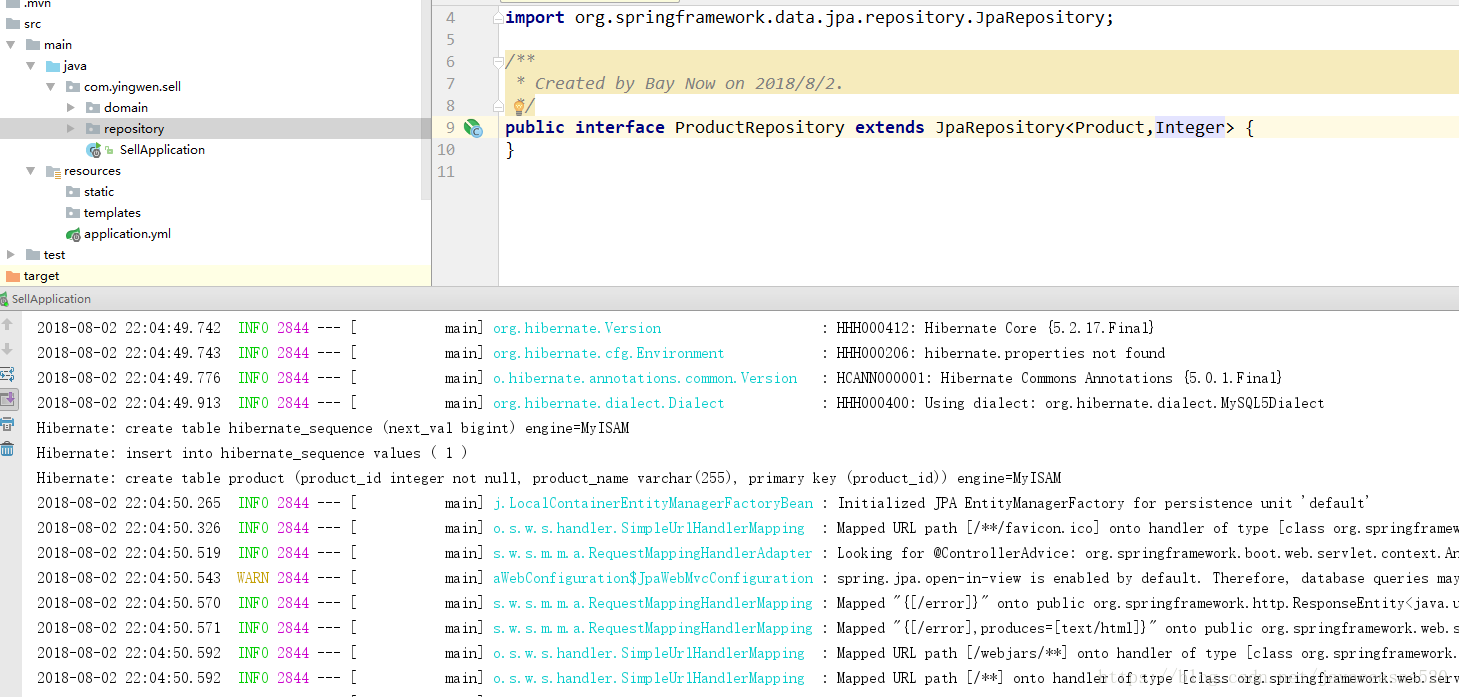Open application.yml in project tree

pos(127,234)
